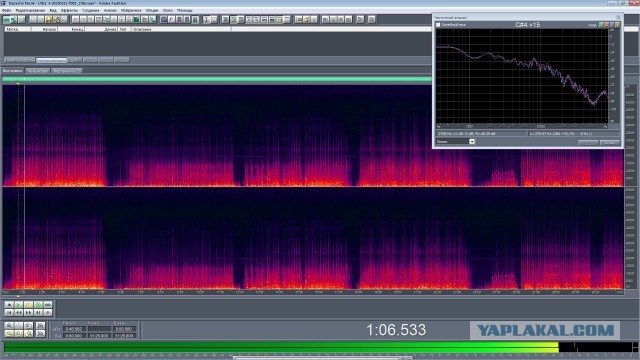Screen dimensions: 640x360
Task: Click the Длина column header in marker list
Action: (x=102, y=29)
